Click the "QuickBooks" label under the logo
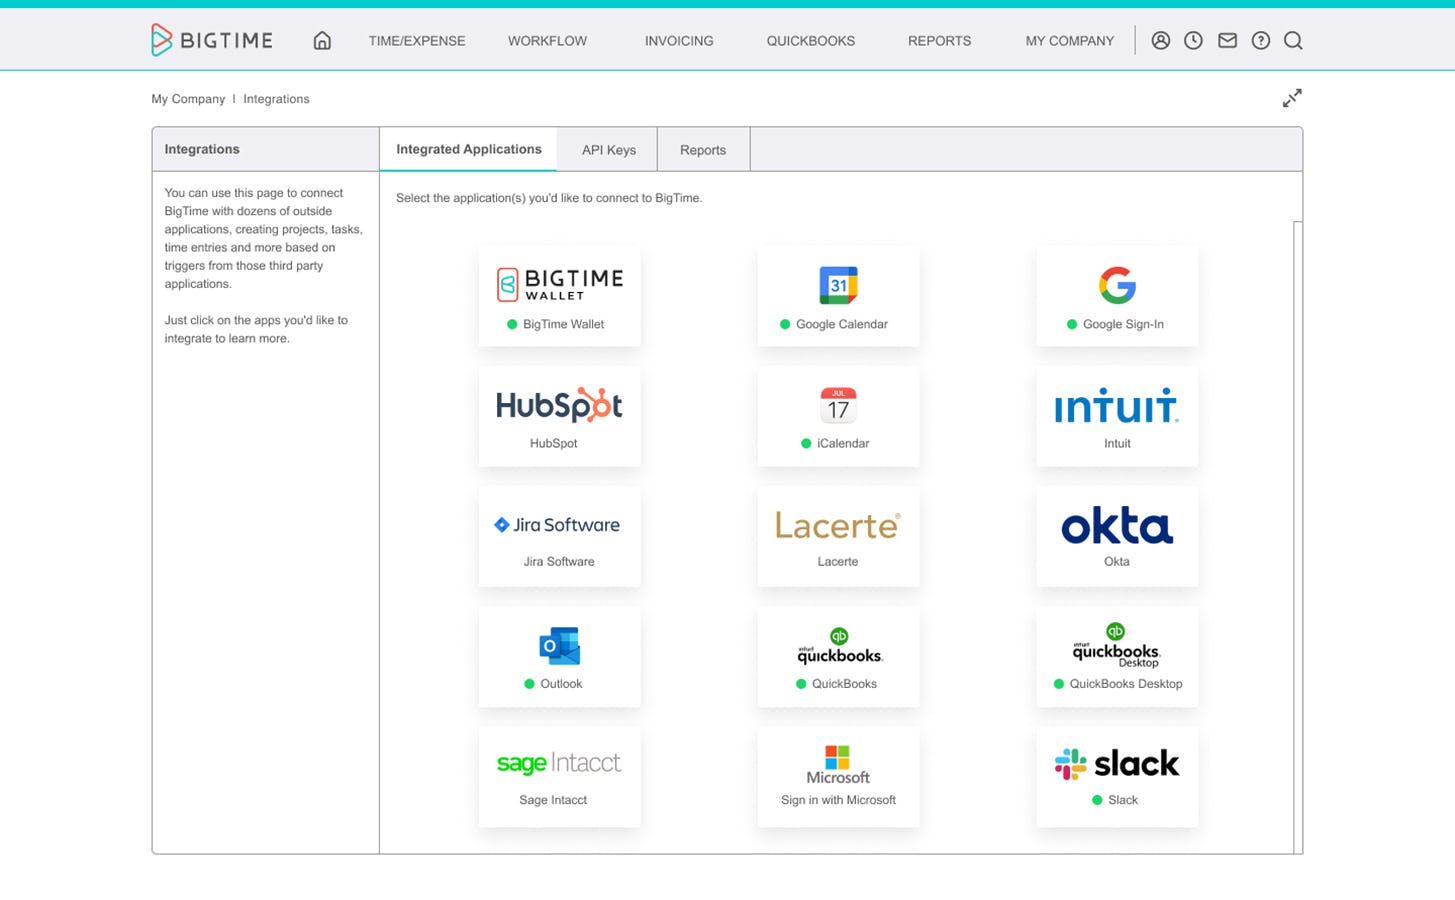This screenshot has height=900, width=1455. (844, 684)
